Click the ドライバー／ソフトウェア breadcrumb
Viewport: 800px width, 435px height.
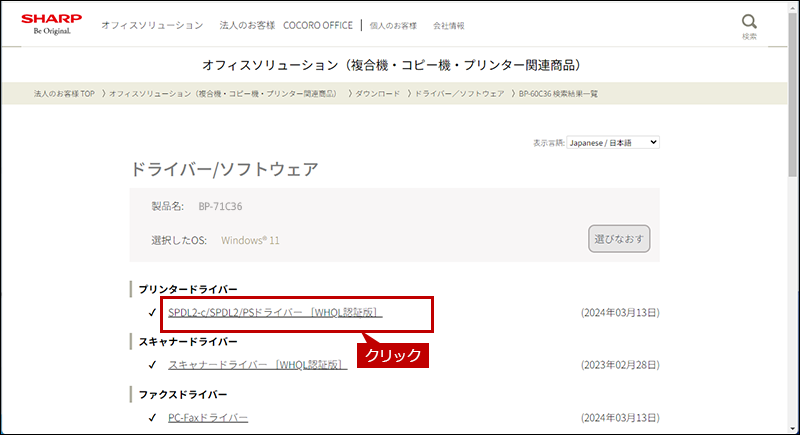point(460,93)
